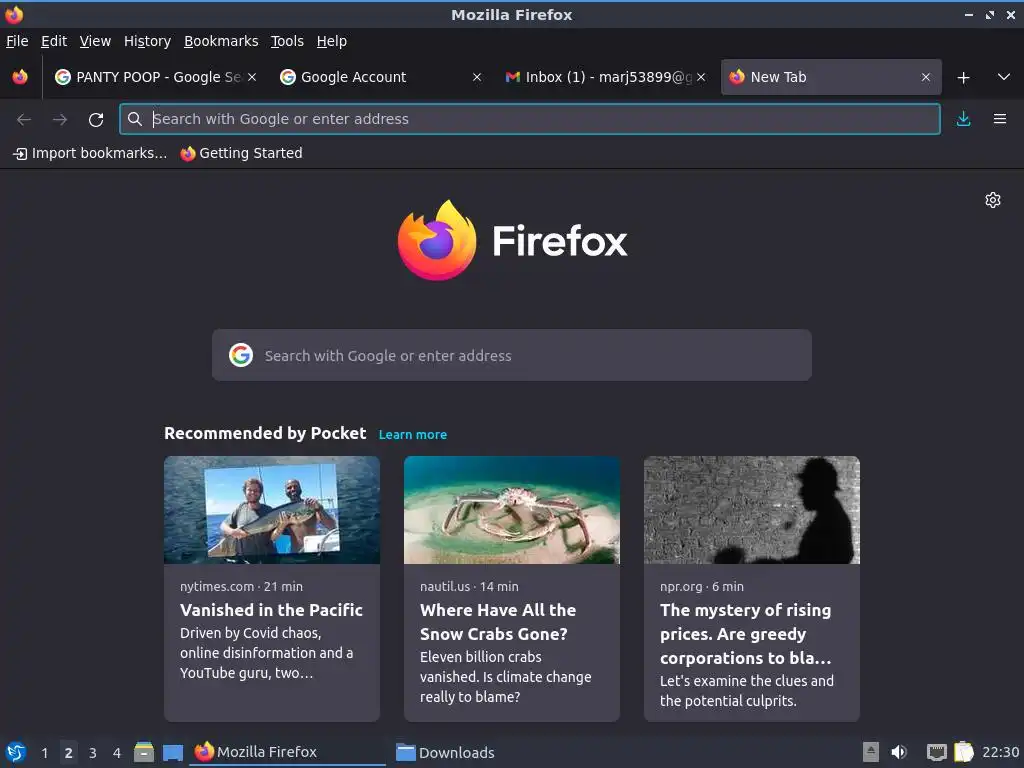Screen dimensions: 1024x768
Task: Open the hamburger application menu
Action: pyautogui.click(x=1000, y=119)
